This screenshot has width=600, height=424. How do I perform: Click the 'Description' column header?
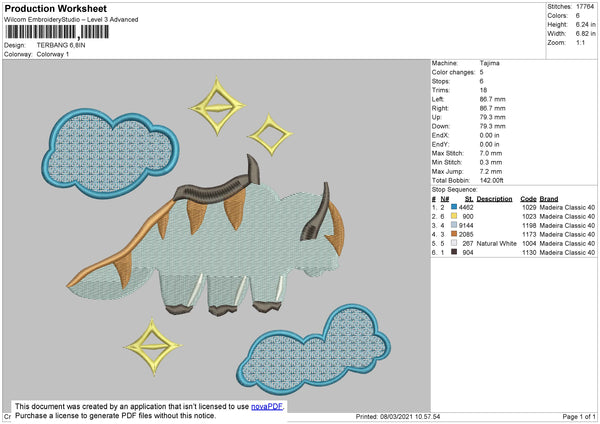click(494, 199)
